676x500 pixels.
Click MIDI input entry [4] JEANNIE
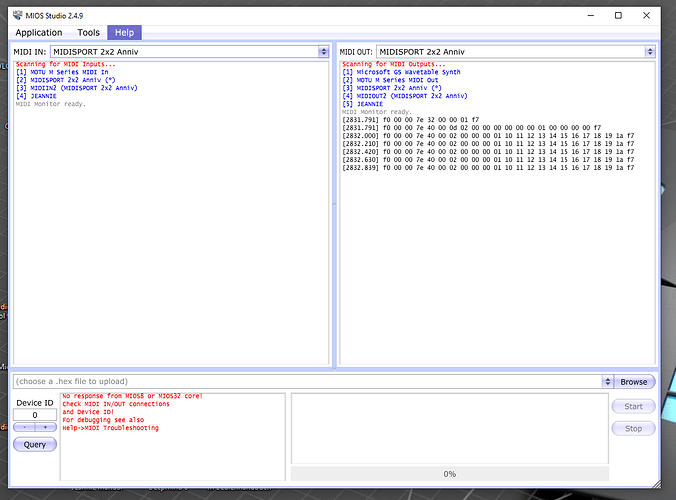coord(36,96)
